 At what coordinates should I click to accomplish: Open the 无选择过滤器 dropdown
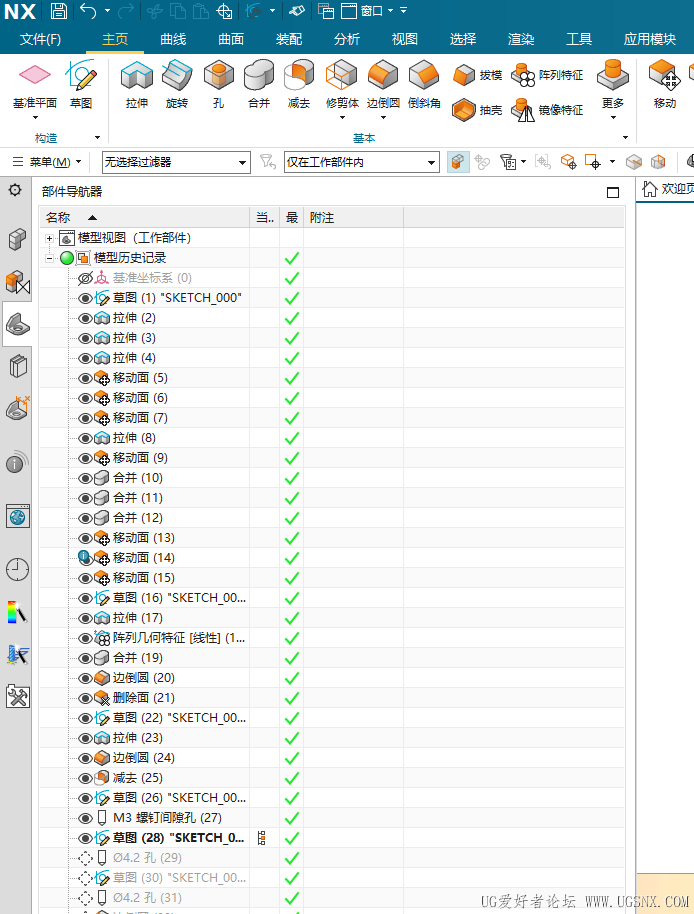coord(176,162)
